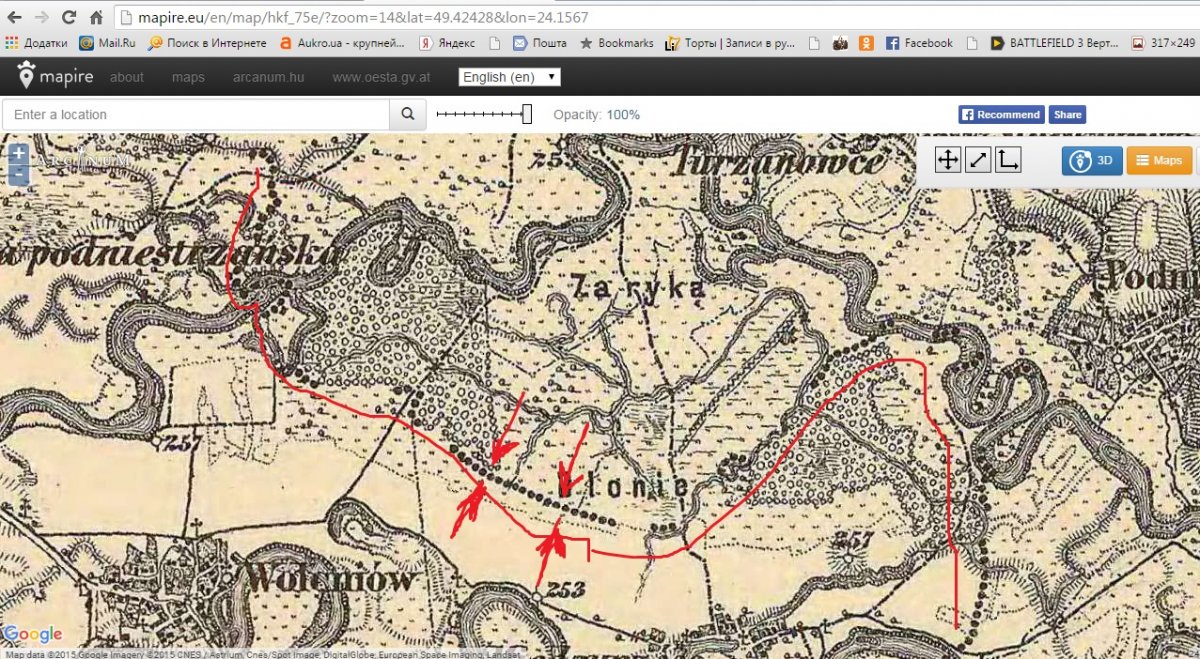Image resolution: width=1200 pixels, height=659 pixels.
Task: Click the magnifier search button
Action: tap(407, 114)
